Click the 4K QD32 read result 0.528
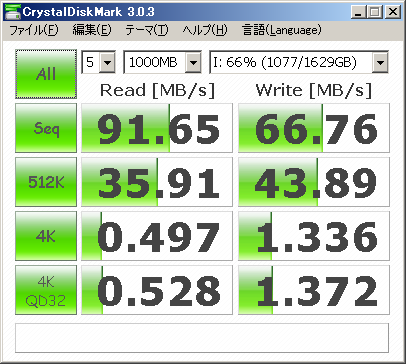Viewport: 406px width, 364px height. 157,290
